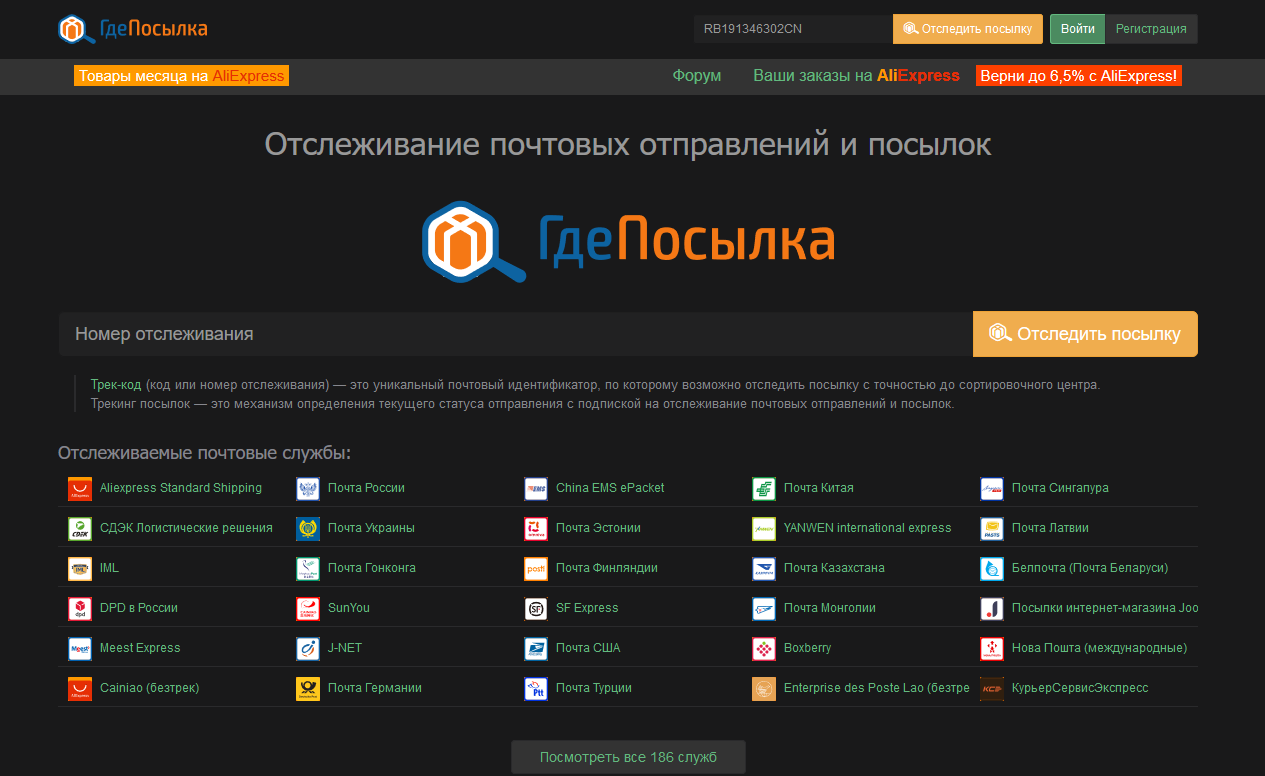This screenshot has height=776, width=1265.
Task: Click the Почта России carrier icon
Action: 308,489
